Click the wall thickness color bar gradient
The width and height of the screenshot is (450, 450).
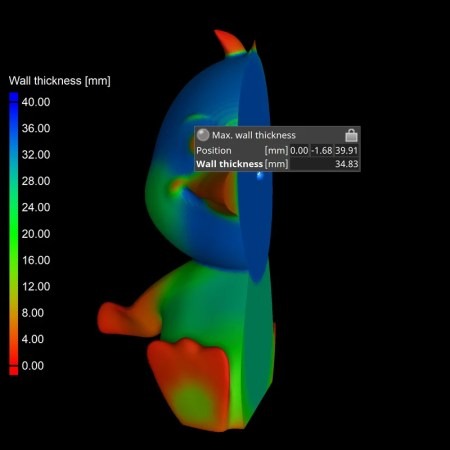point(14,234)
